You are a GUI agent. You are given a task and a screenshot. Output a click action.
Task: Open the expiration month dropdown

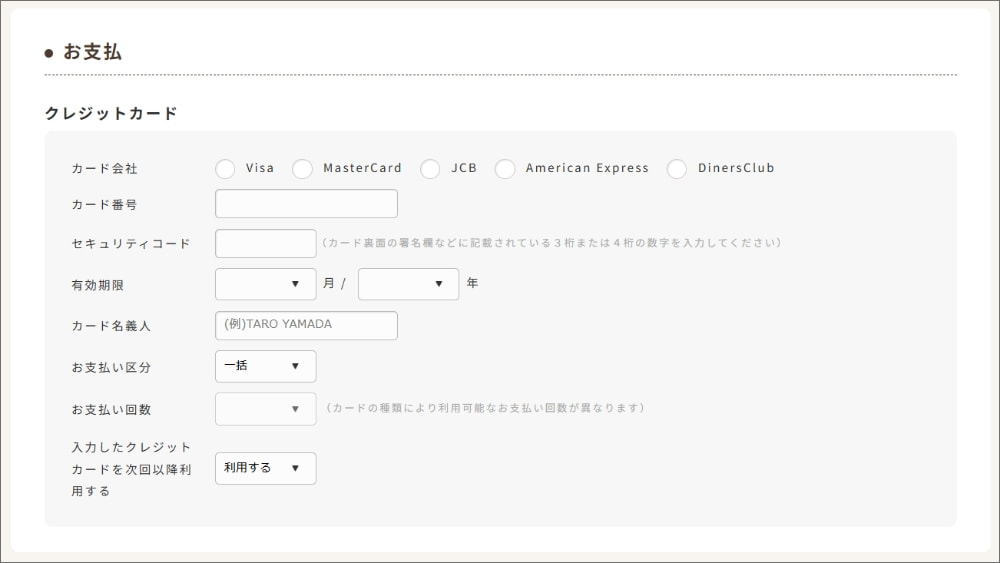click(265, 284)
